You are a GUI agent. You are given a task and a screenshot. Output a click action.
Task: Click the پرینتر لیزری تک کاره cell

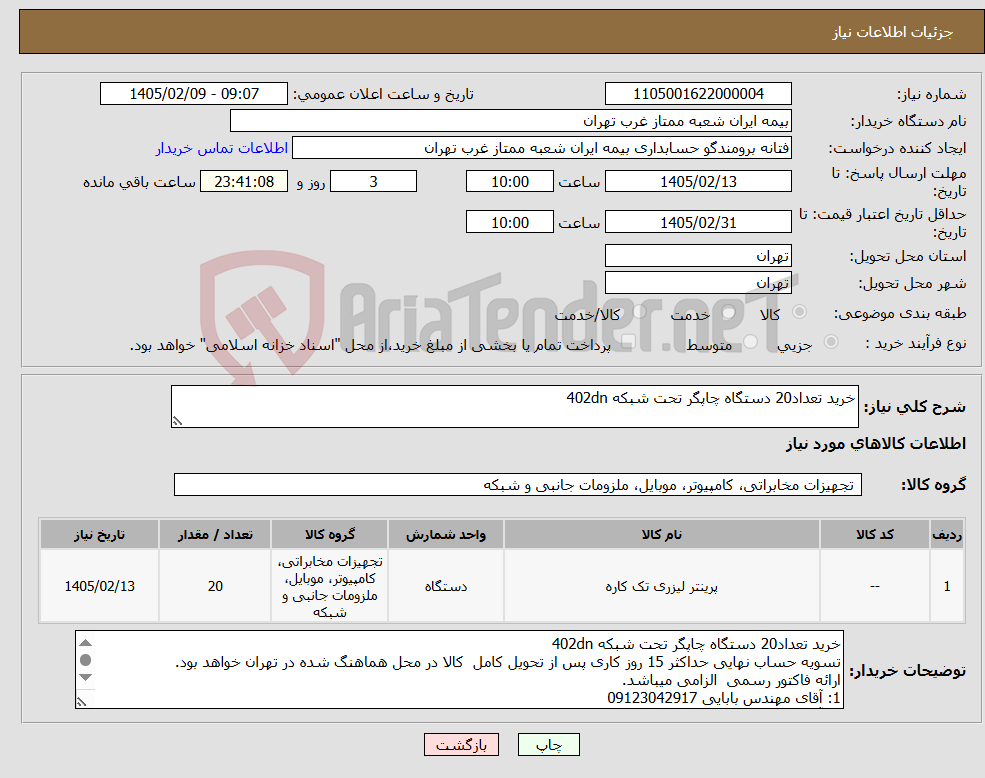pyautogui.click(x=661, y=586)
